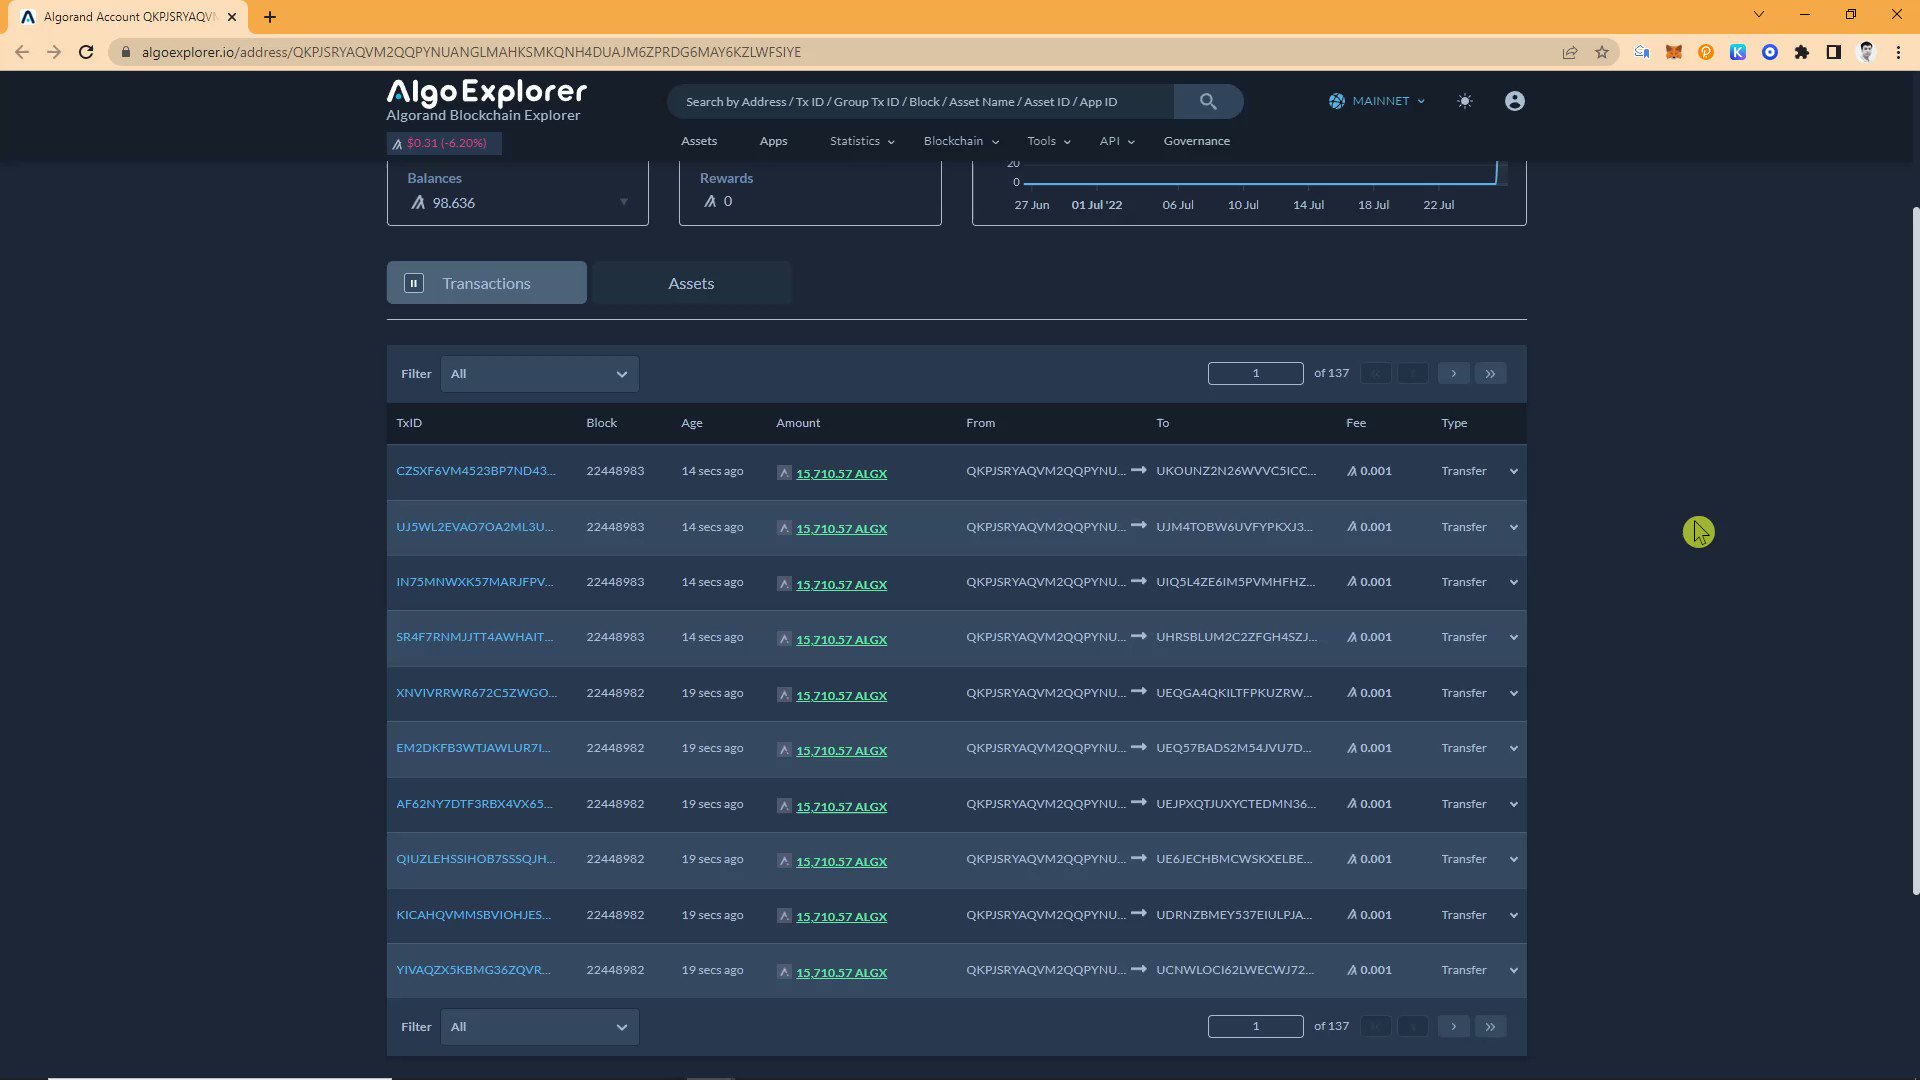The width and height of the screenshot is (1920, 1080).
Task: Bookmark this page with star icon
Action: point(1602,52)
